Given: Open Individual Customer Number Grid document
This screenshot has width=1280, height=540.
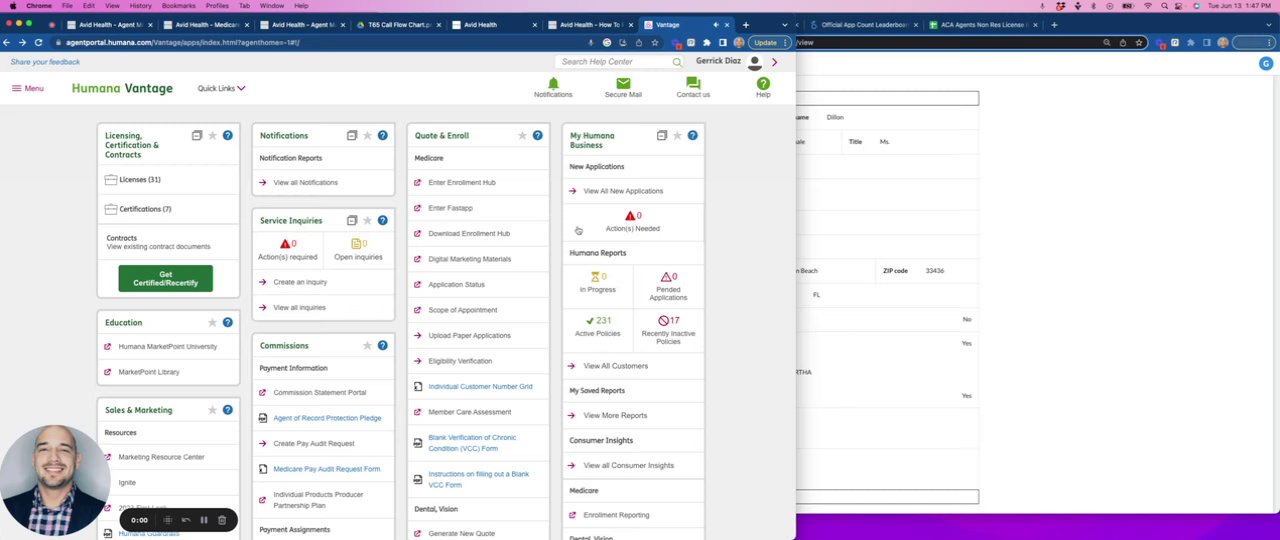Looking at the screenshot, I should (480, 386).
